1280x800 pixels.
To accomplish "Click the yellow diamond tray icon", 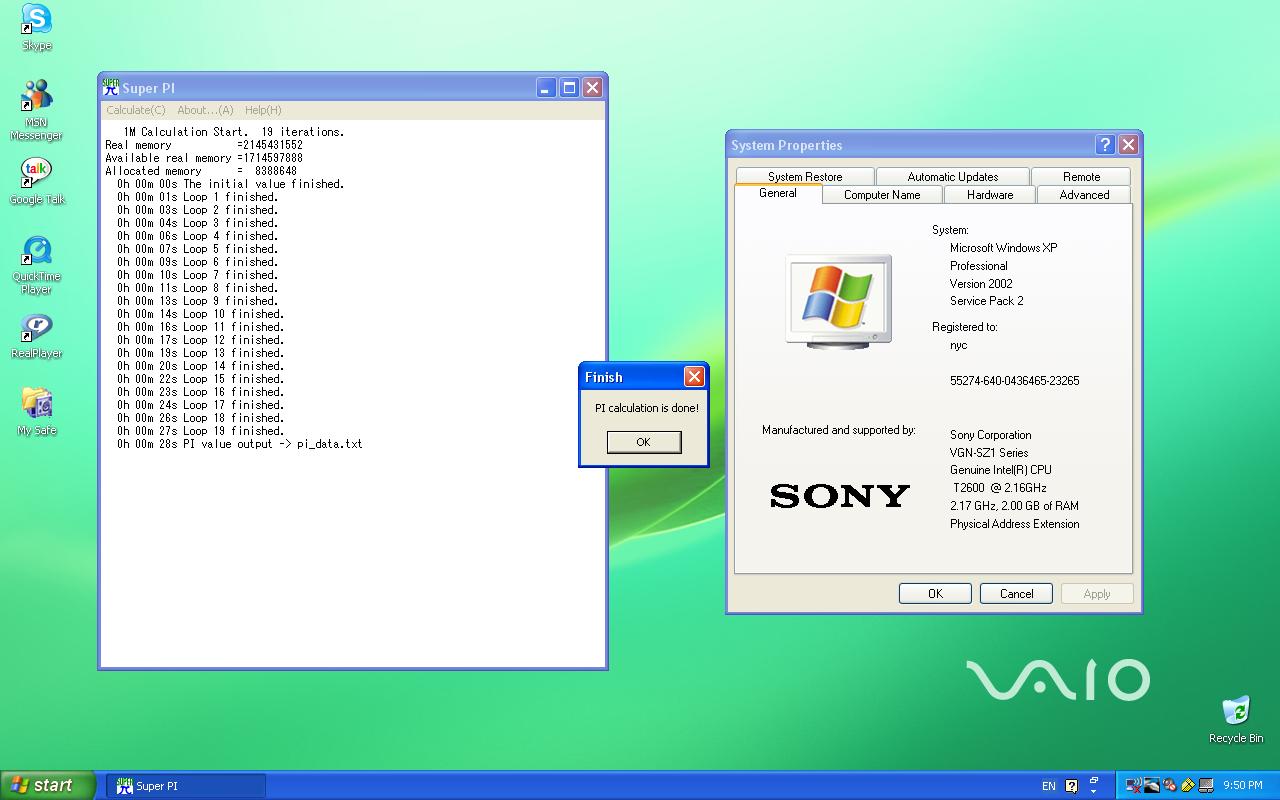I will (1188, 785).
